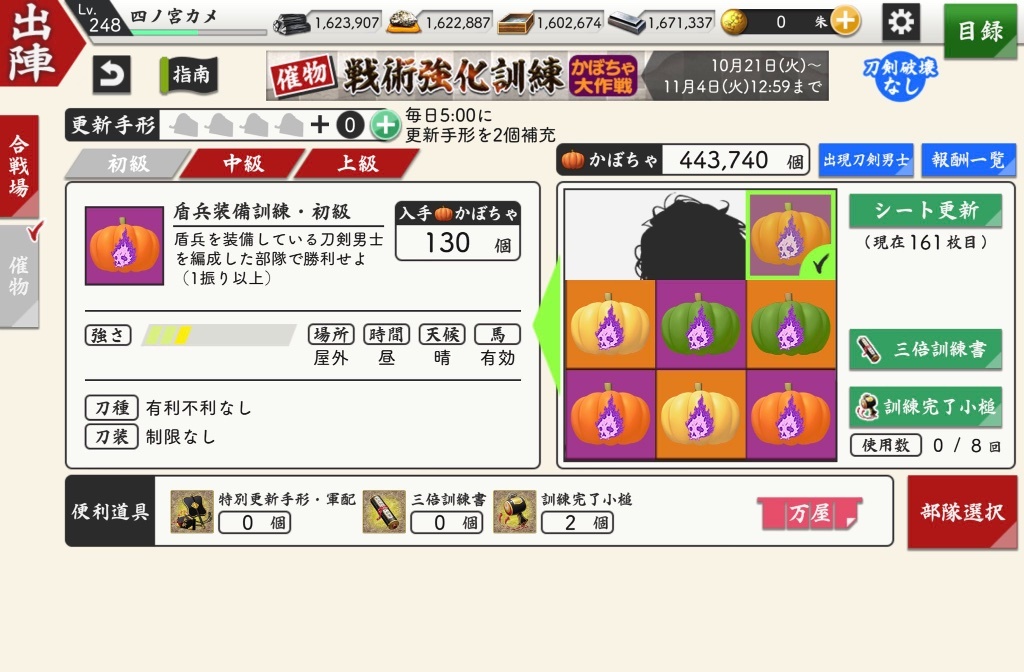Tap the gold plus coin icon
1024x672 pixels.
point(845,22)
